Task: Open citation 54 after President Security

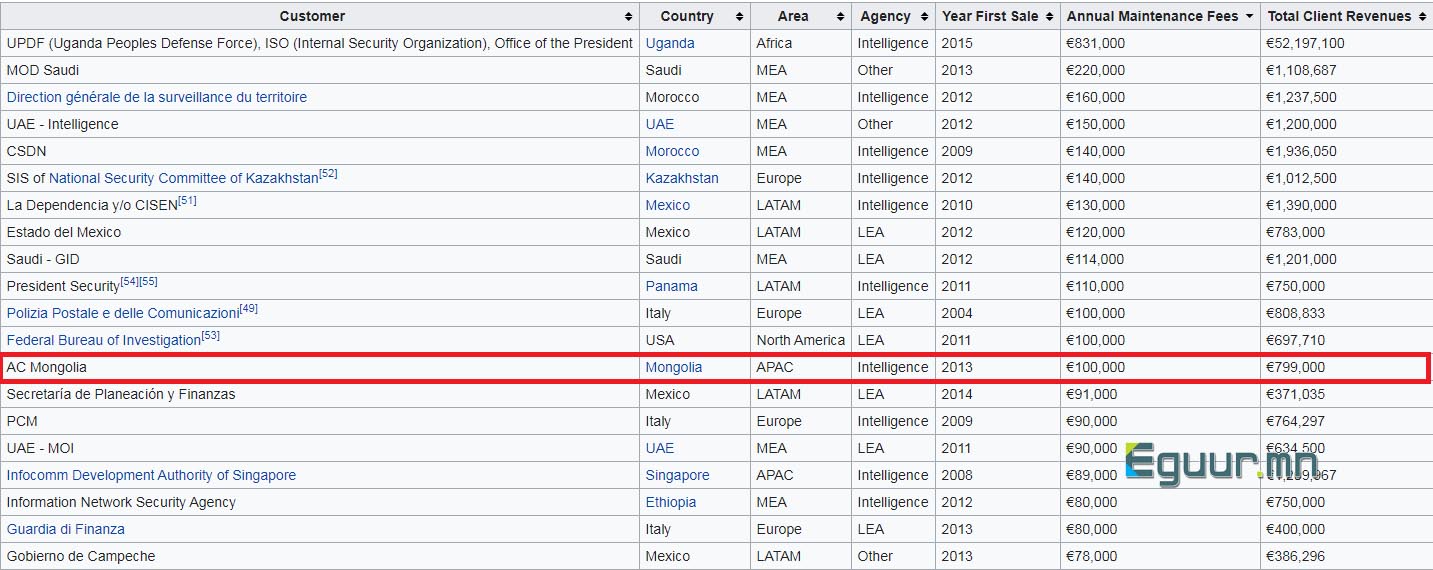Action: pyautogui.click(x=129, y=282)
